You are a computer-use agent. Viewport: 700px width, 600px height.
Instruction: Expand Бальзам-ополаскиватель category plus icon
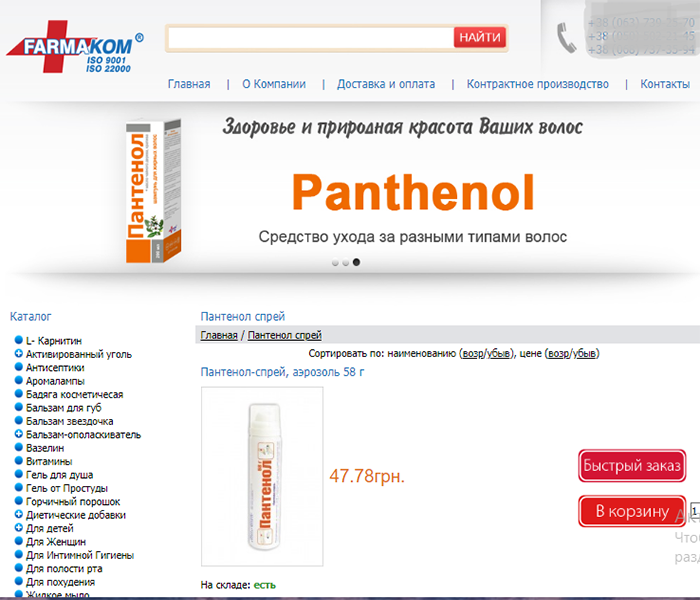pyautogui.click(x=18, y=433)
